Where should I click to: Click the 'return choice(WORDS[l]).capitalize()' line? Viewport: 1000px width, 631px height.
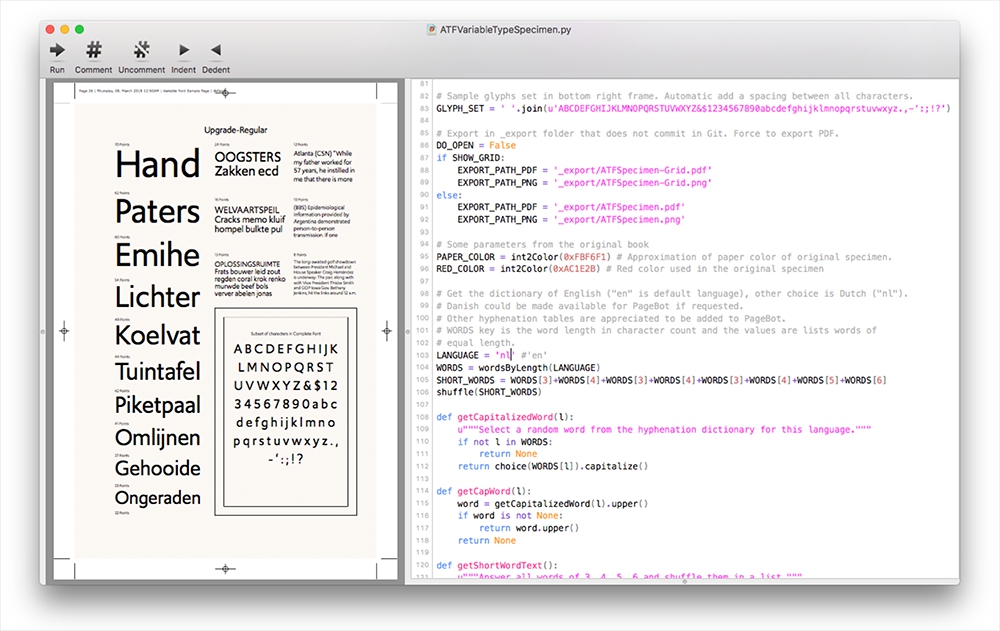pos(553,466)
